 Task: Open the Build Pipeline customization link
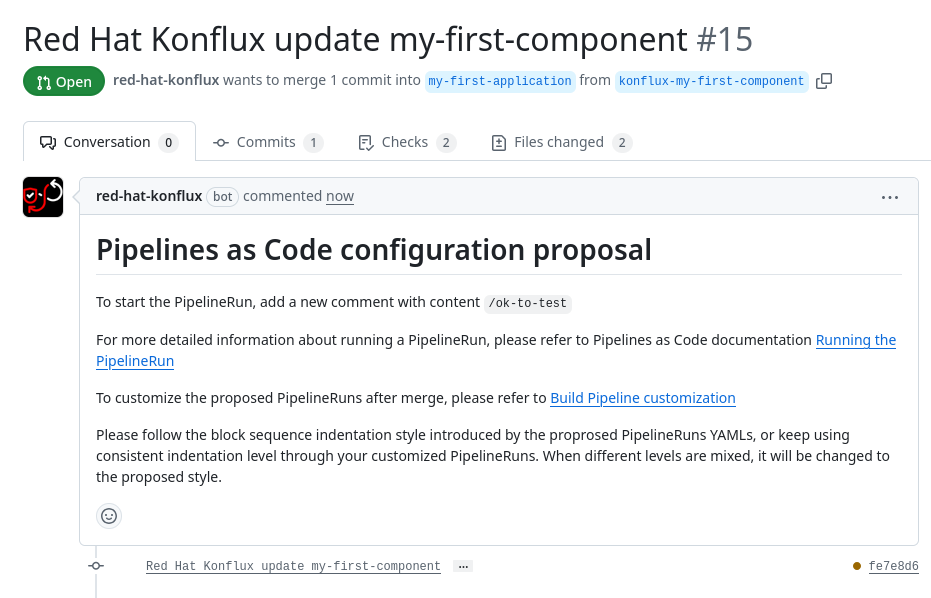(643, 398)
